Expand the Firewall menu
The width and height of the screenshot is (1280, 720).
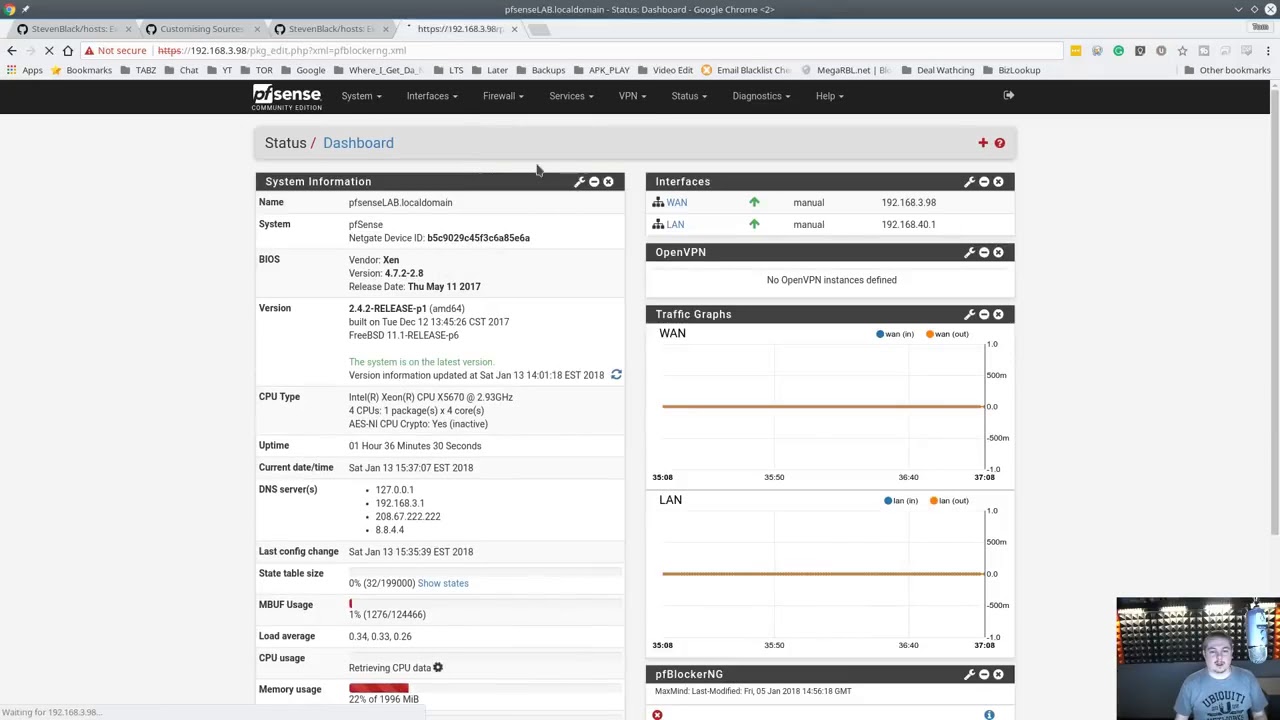[x=503, y=96]
